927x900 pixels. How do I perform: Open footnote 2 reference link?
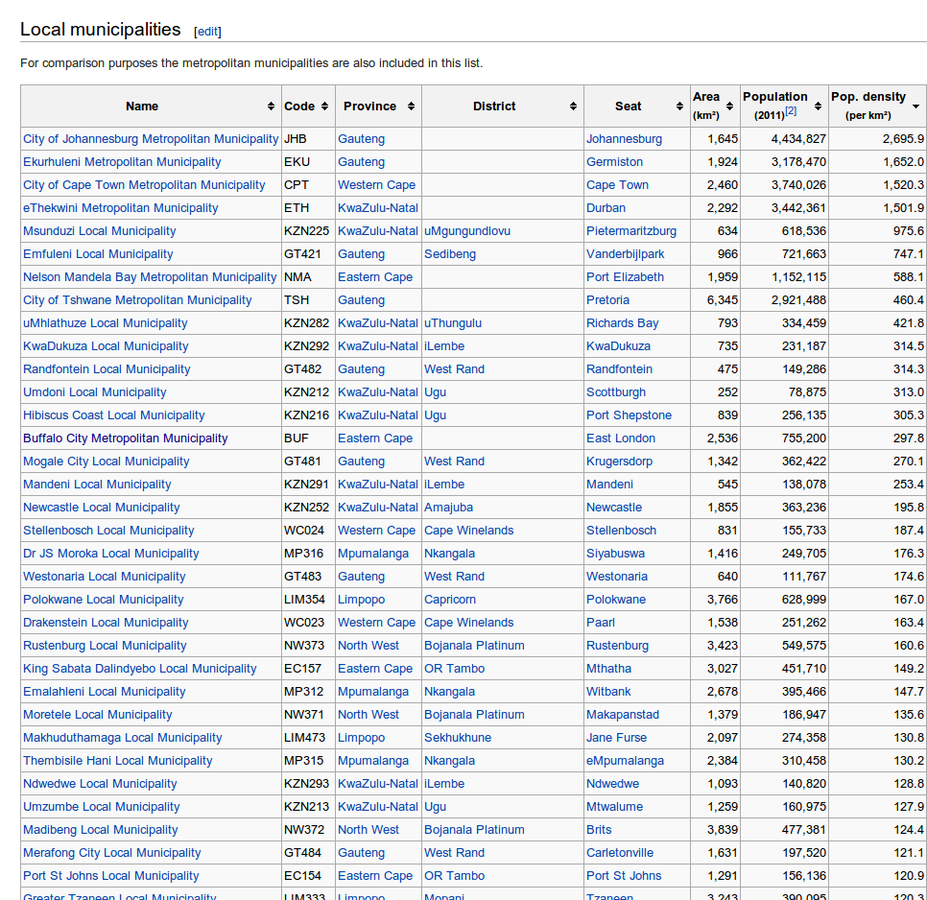791,111
